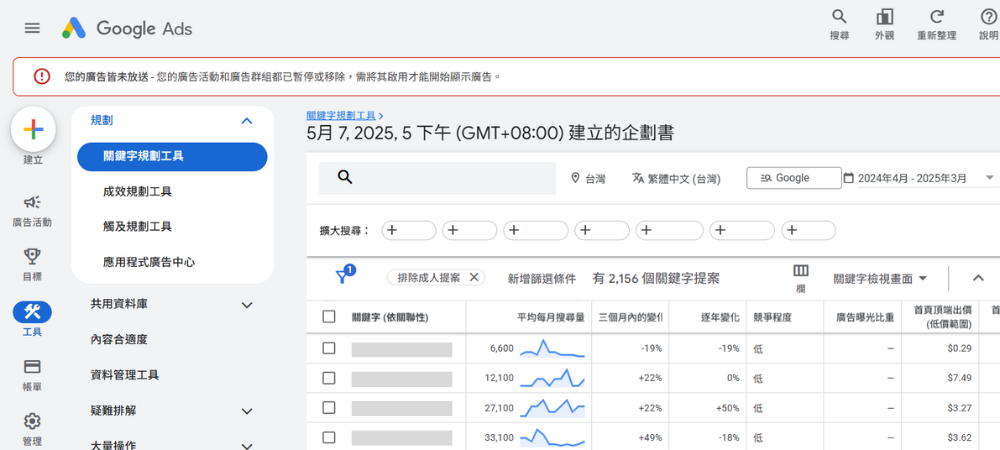Click the 有 2,156 個關鍵字提案 text

[x=656, y=279]
